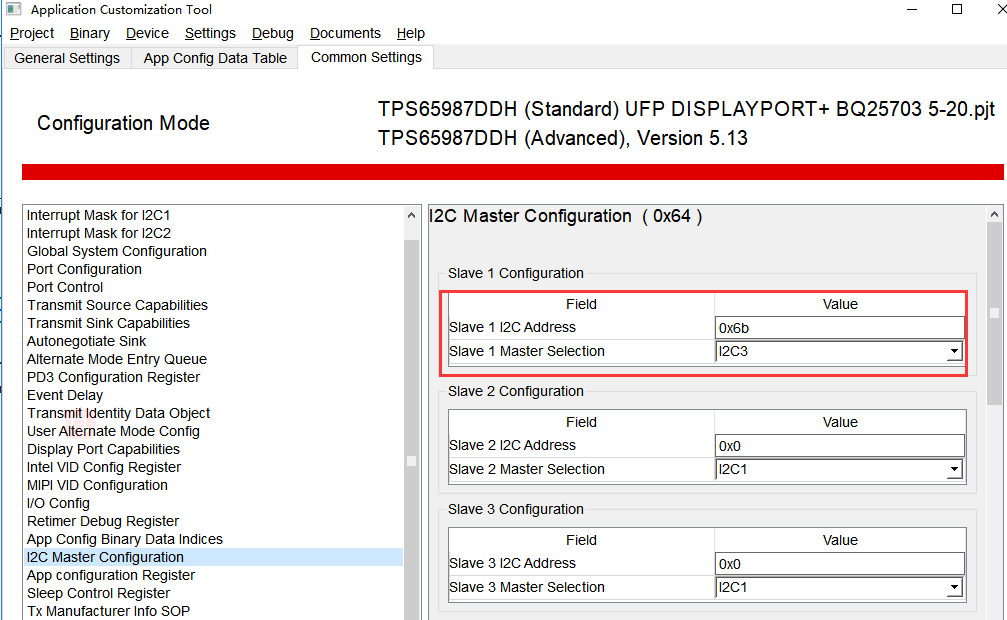1007x620 pixels.
Task: Select Intel VID Config Register entry
Action: 213,467
